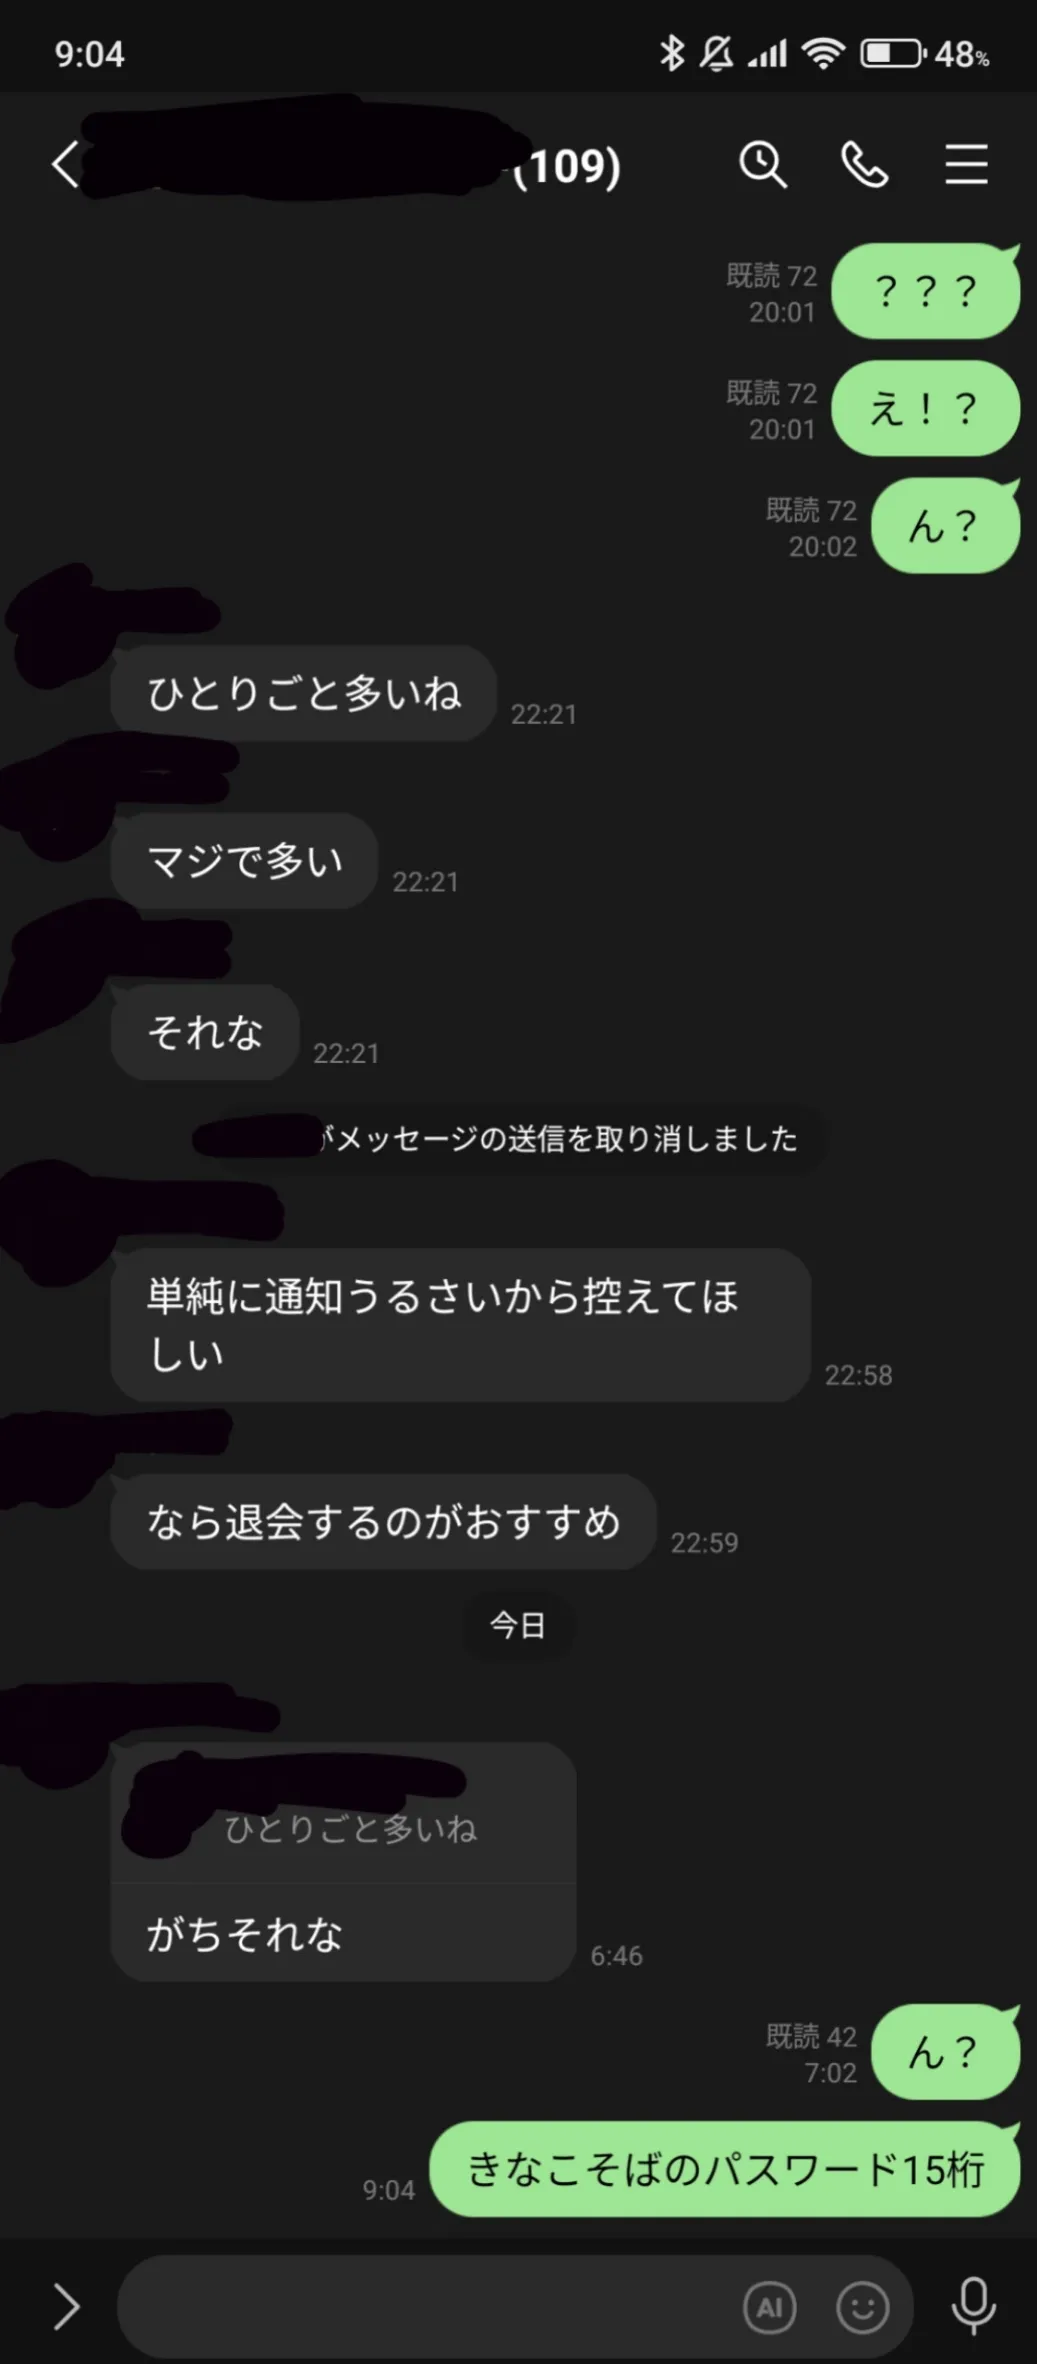Select the ひとりごと多いね message at 22:21

point(304,693)
